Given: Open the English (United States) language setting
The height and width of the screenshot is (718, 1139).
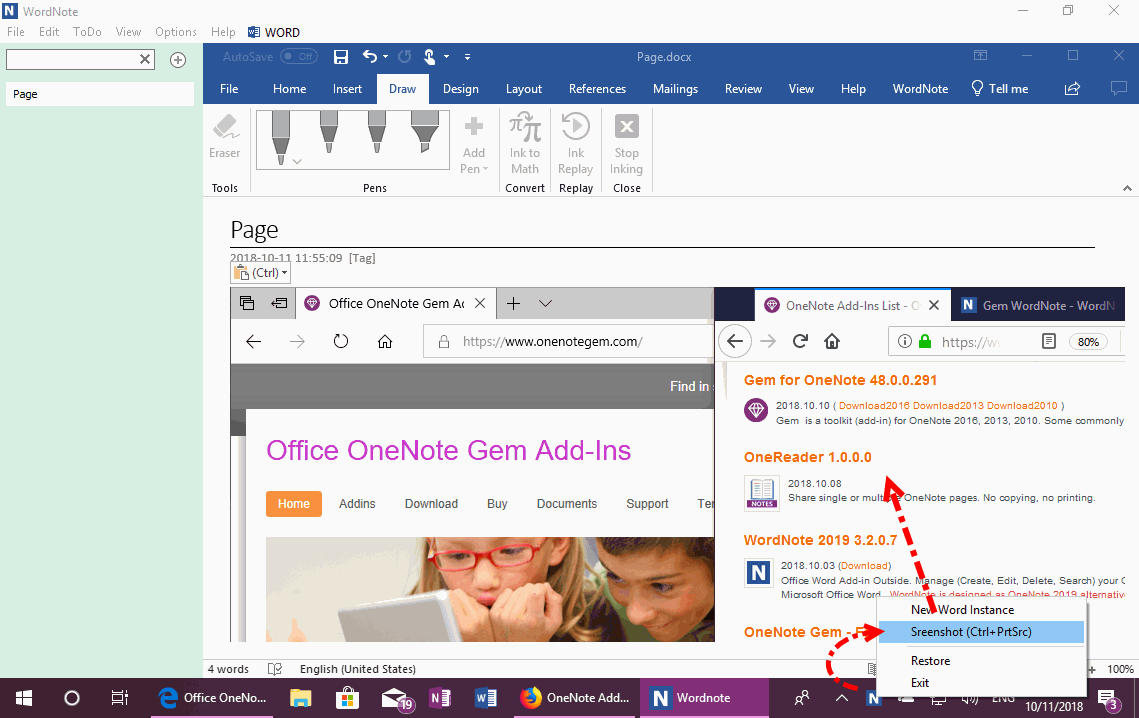Looking at the screenshot, I should [x=358, y=669].
